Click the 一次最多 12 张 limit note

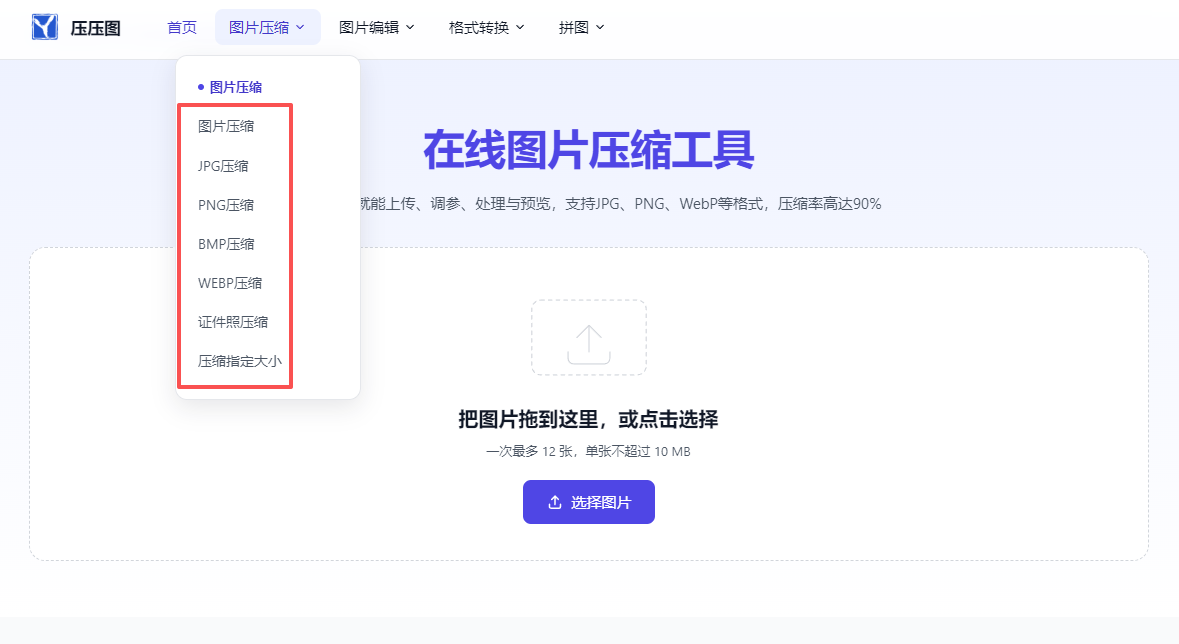point(589,451)
